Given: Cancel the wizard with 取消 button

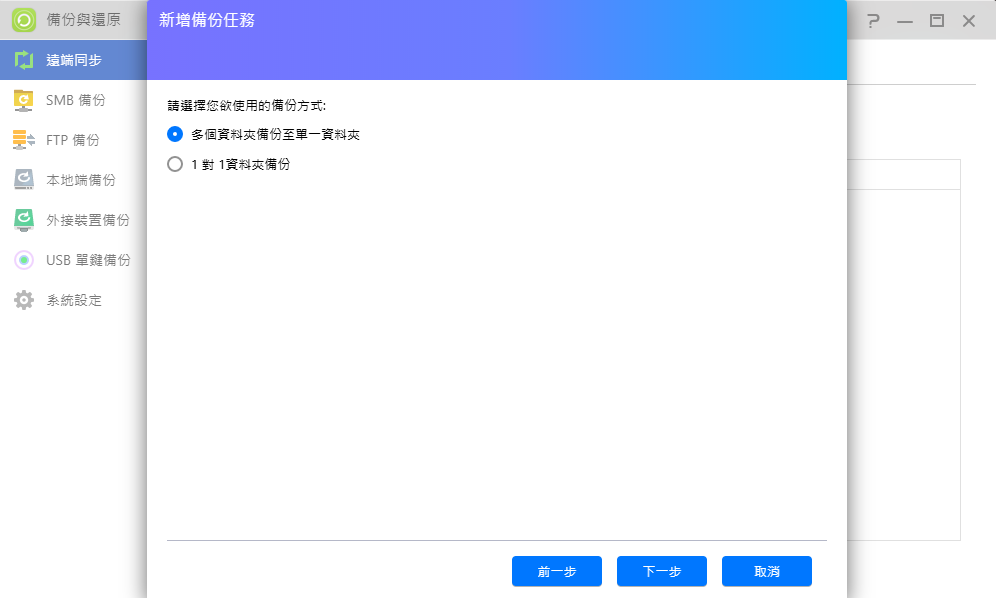Looking at the screenshot, I should click(767, 571).
